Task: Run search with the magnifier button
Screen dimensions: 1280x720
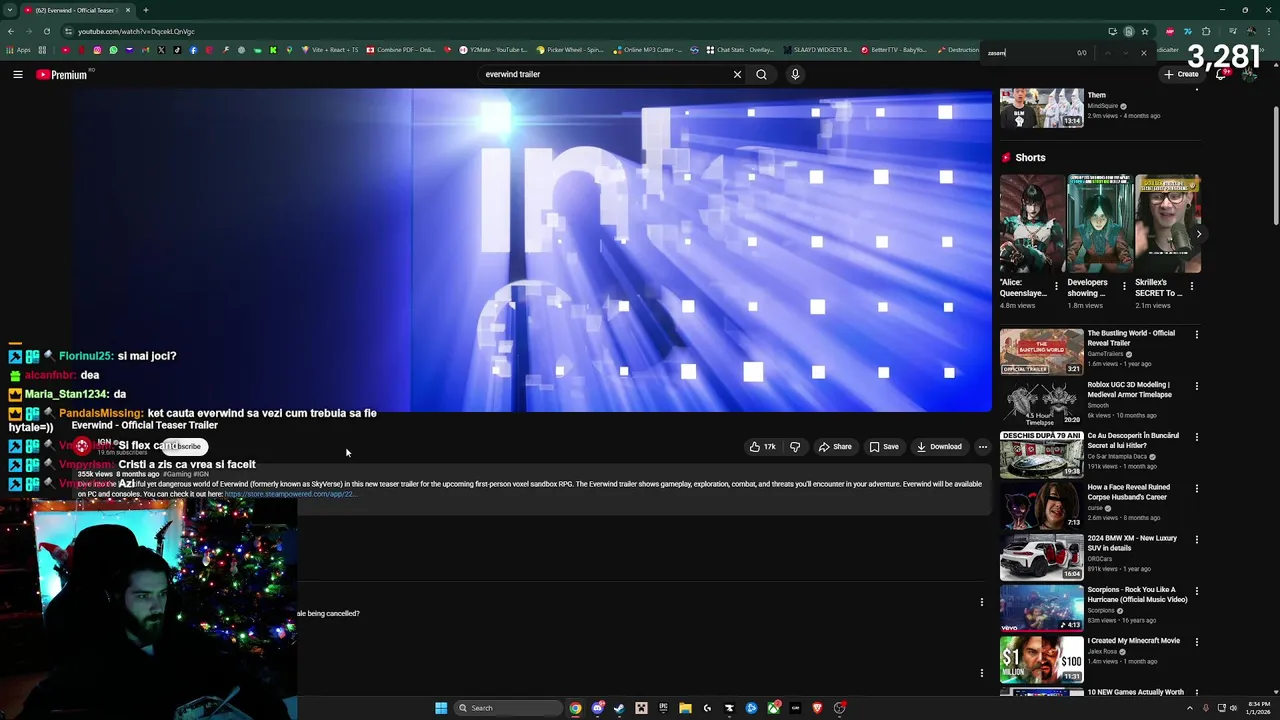Action: [761, 74]
